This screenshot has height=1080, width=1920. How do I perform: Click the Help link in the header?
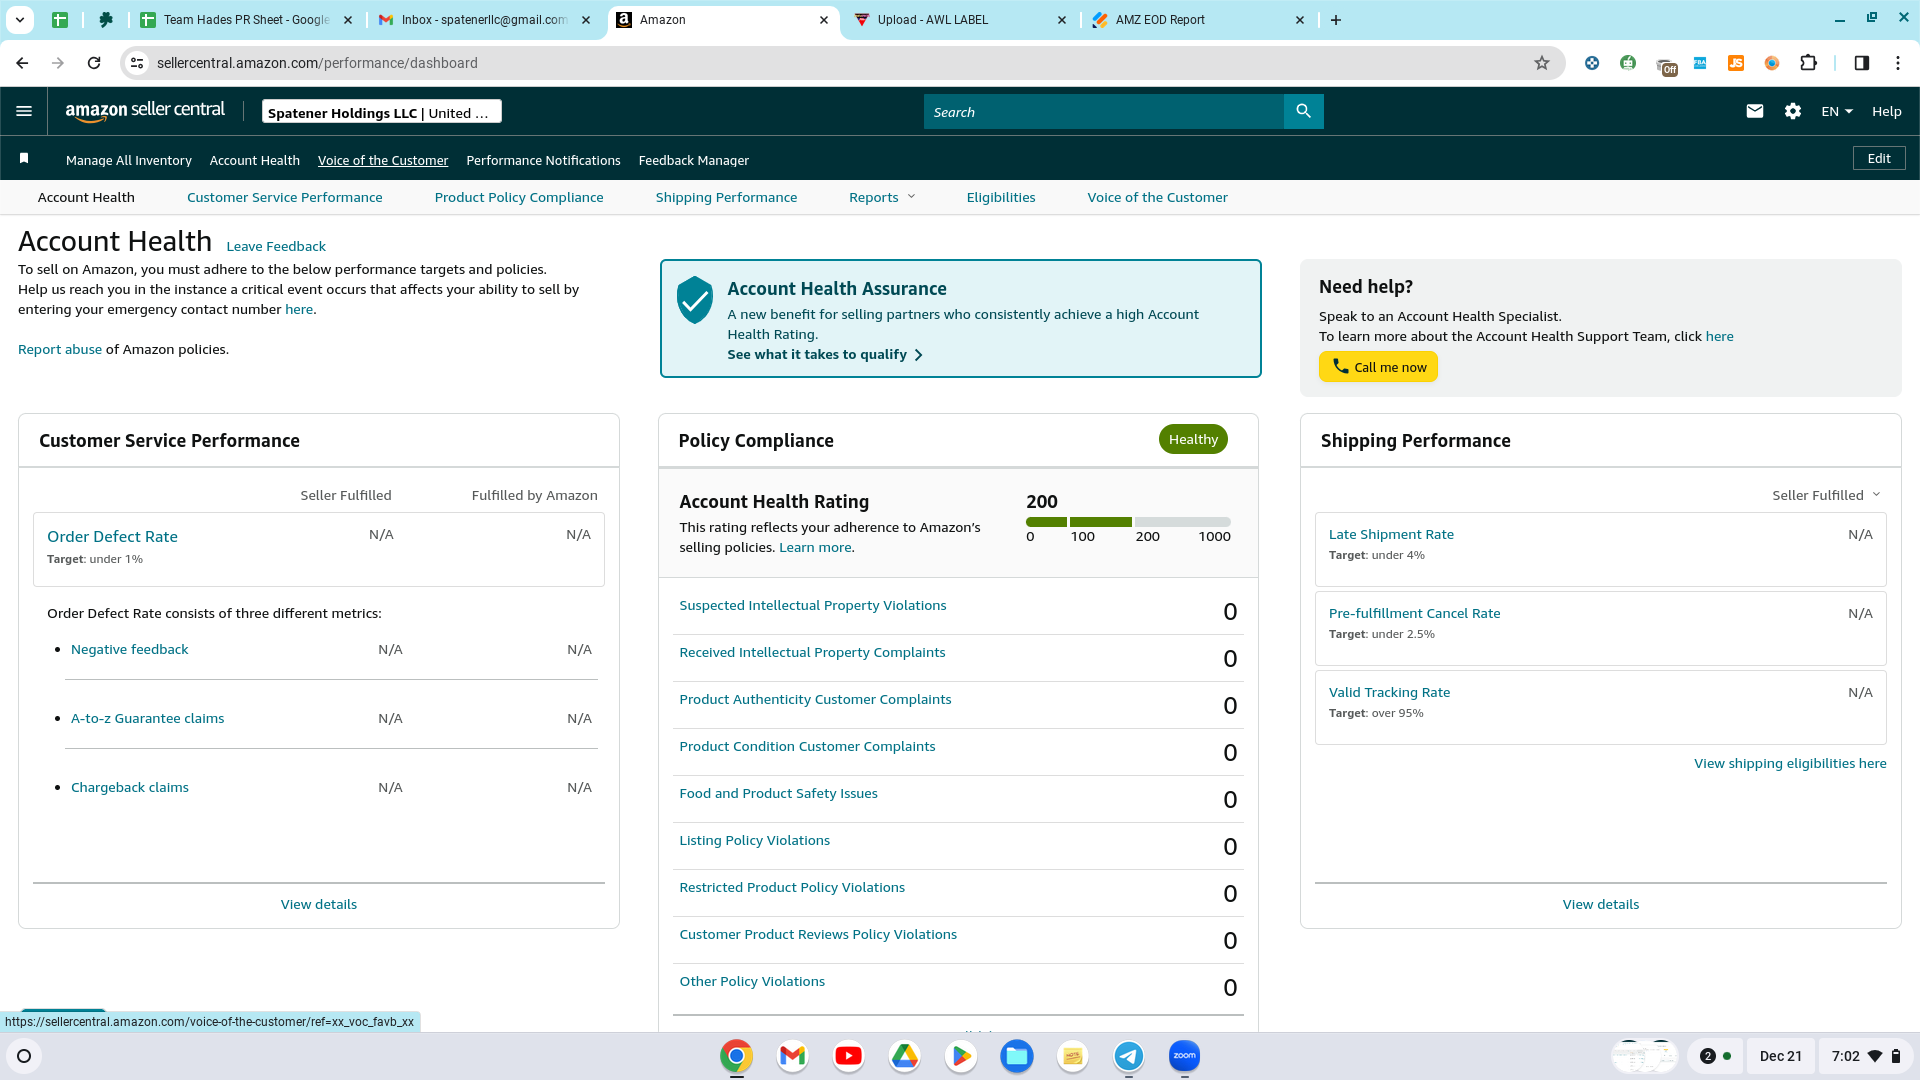(1887, 112)
